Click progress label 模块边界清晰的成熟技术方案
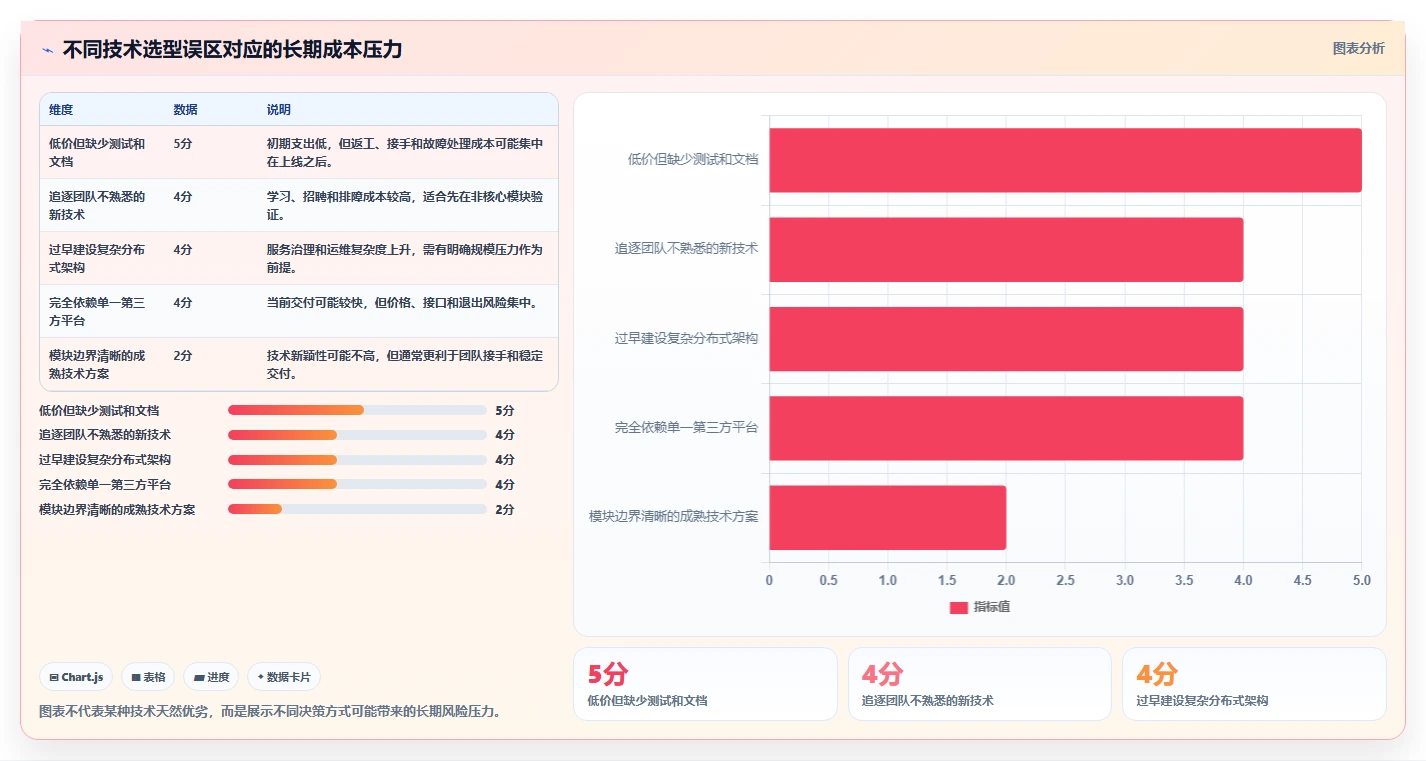The image size is (1426, 761). click(x=117, y=509)
